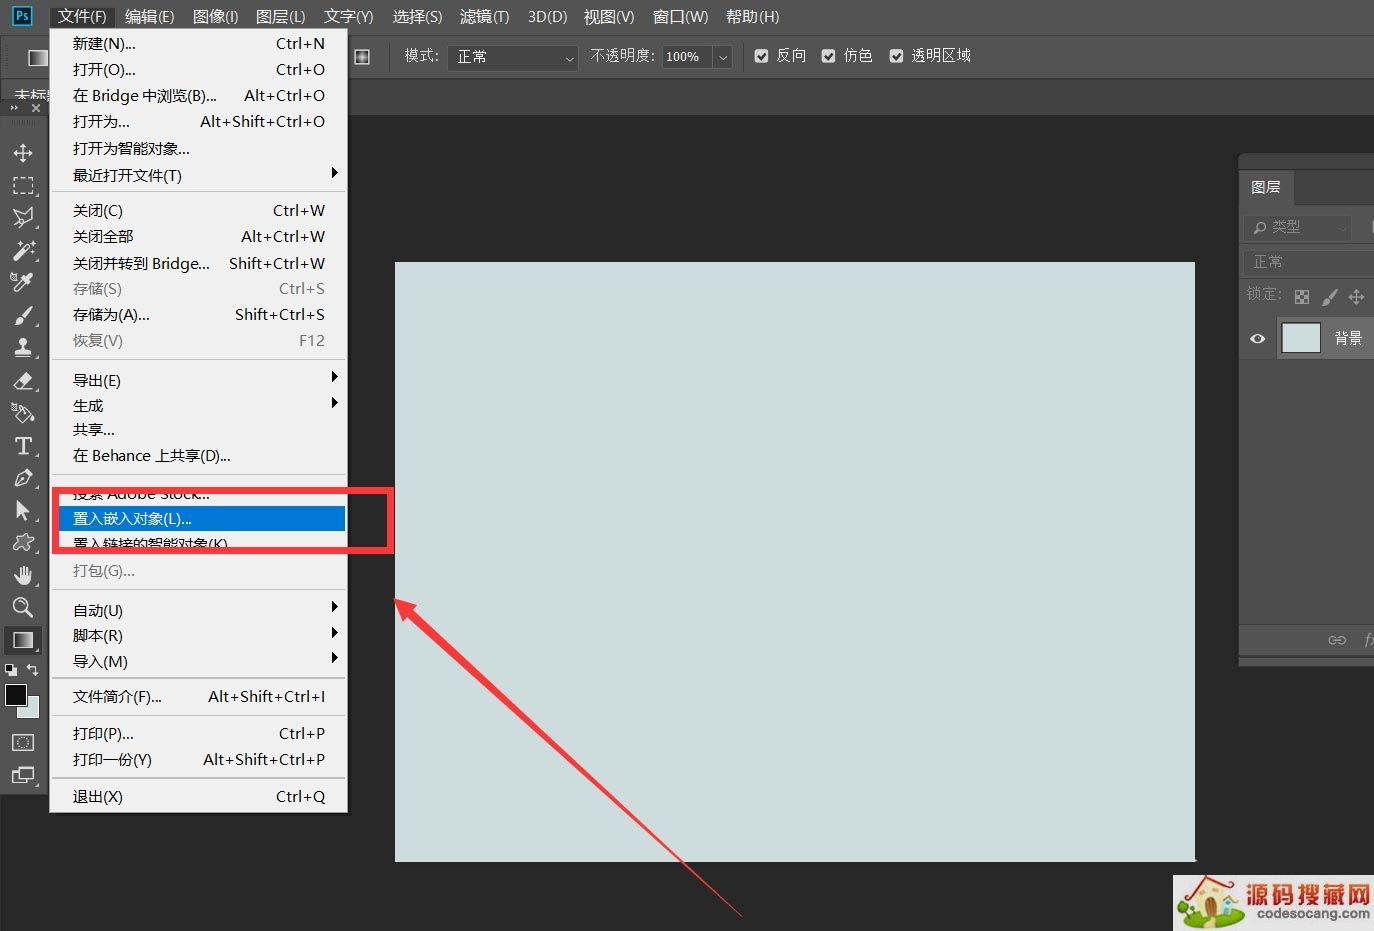Select the Pen tool
This screenshot has width=1374, height=931.
(23, 478)
